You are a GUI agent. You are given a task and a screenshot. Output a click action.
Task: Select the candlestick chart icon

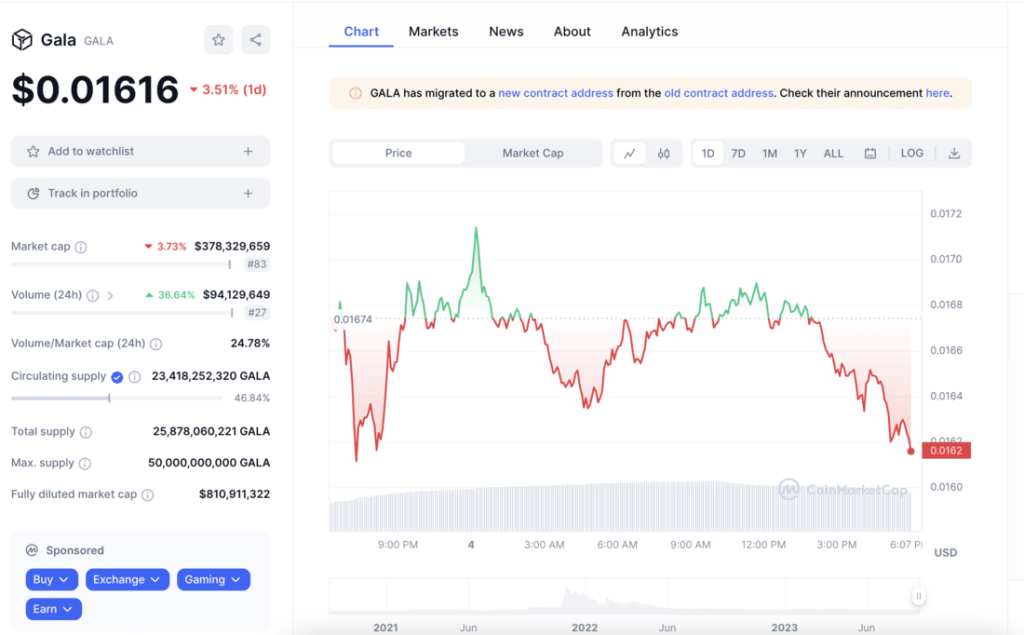663,153
